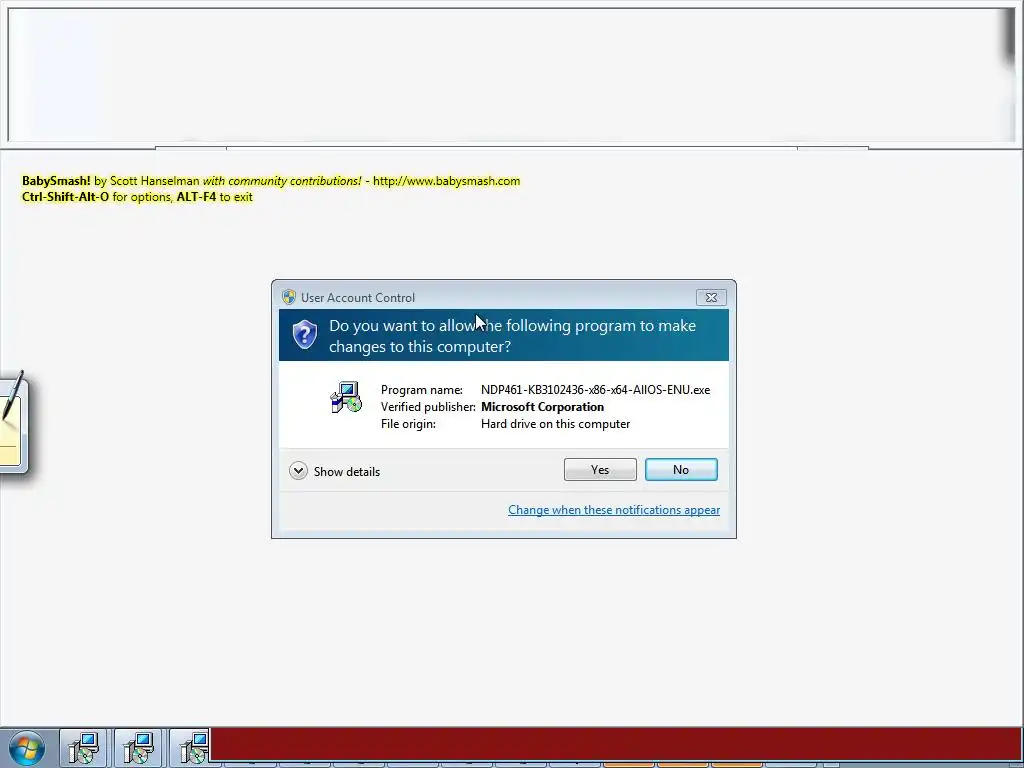Click No to deny the program
This screenshot has height=768, width=1024.
[x=680, y=470]
